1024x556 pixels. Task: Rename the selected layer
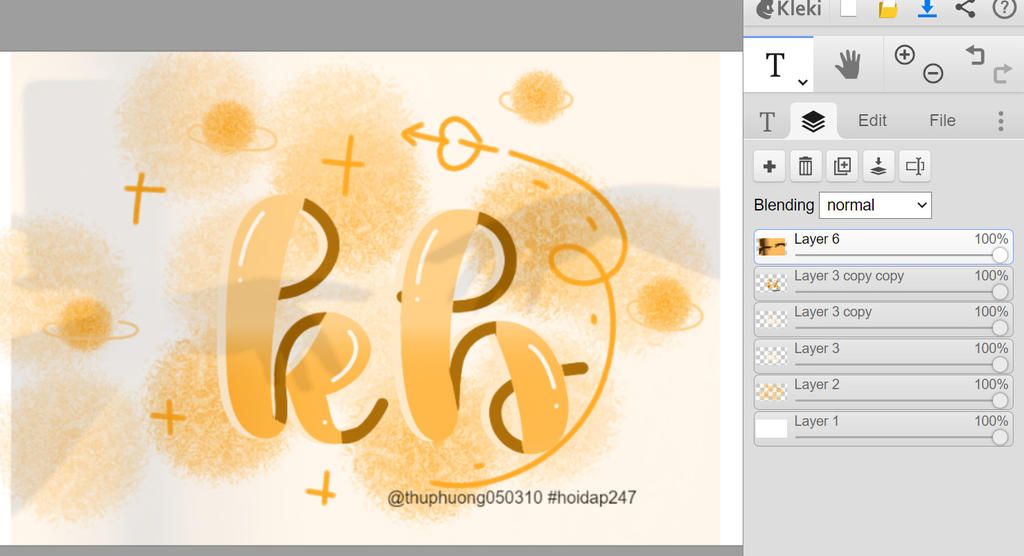point(915,167)
